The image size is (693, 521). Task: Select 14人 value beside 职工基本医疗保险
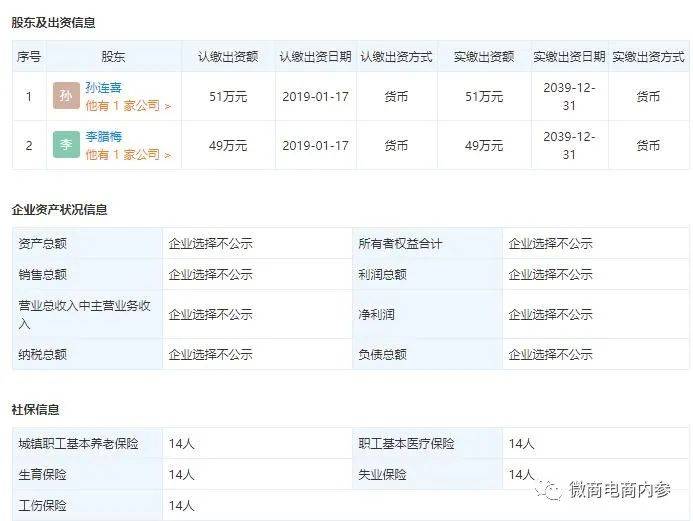tap(522, 444)
